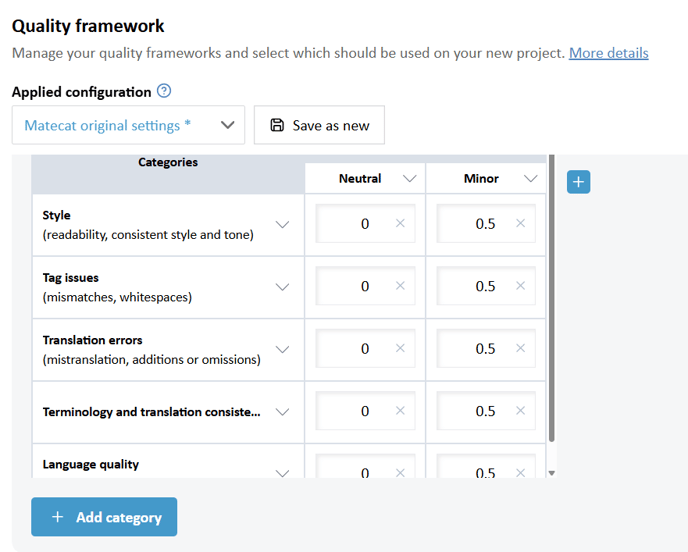Clear the Style Minor value with X

pyautogui.click(x=520, y=224)
